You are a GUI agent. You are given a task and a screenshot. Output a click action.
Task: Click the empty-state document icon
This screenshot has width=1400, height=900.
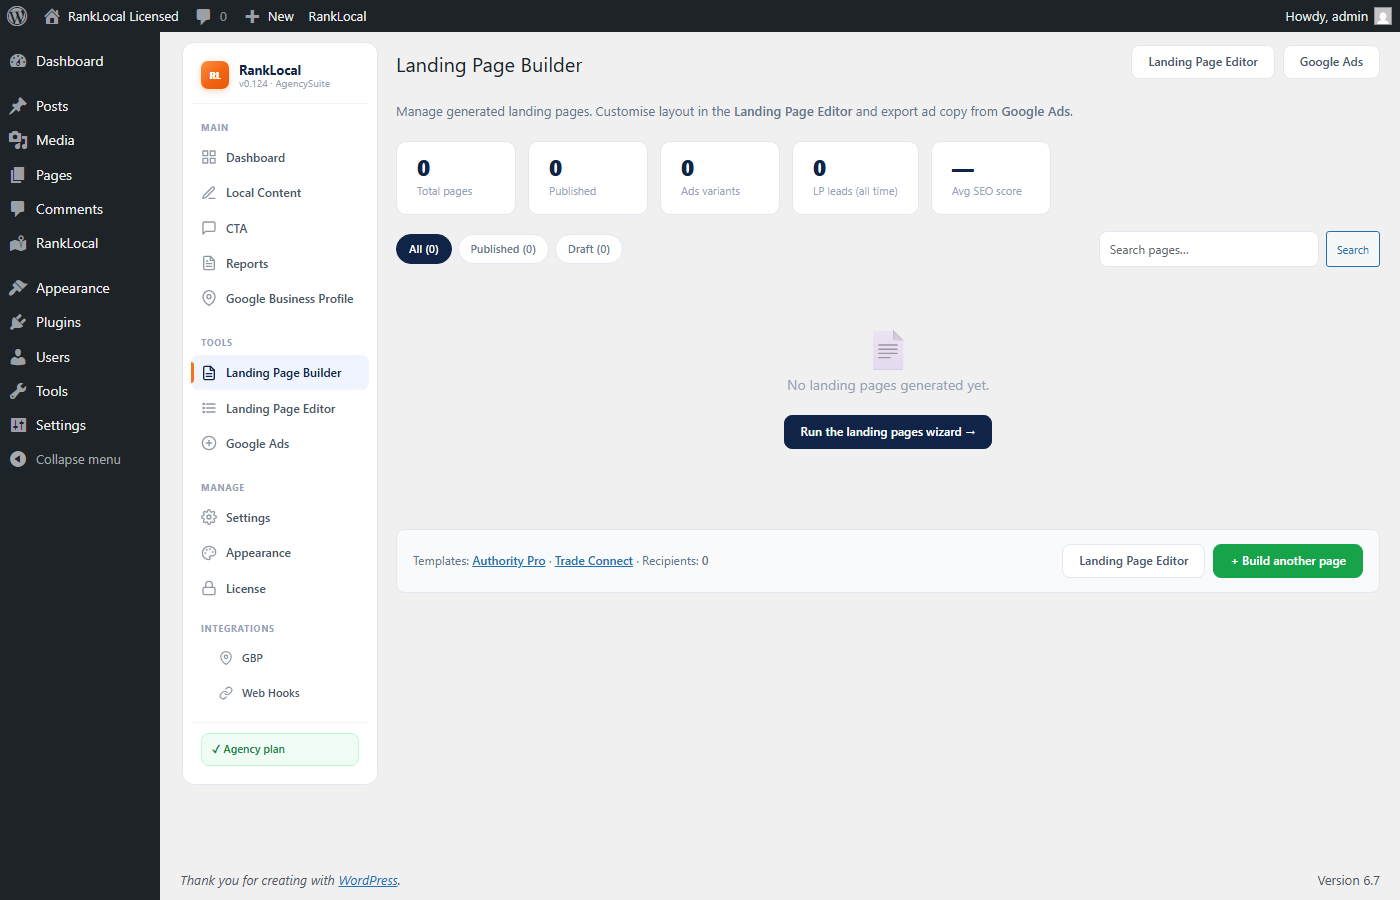coord(888,350)
